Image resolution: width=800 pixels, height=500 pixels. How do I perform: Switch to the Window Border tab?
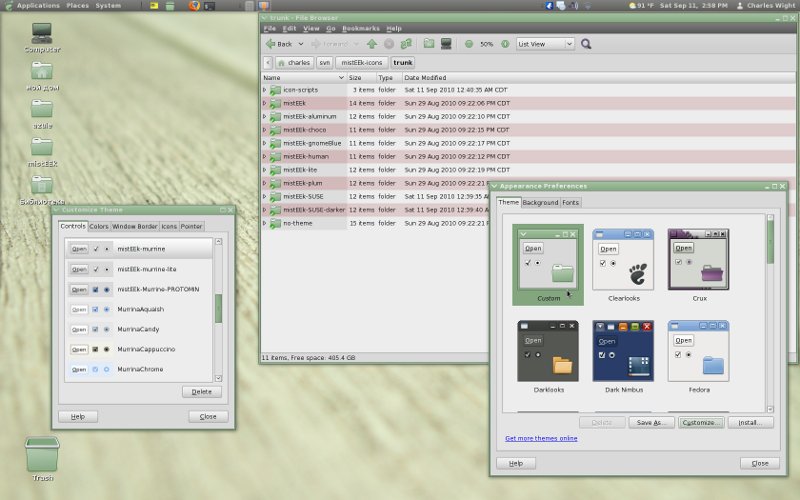point(135,227)
